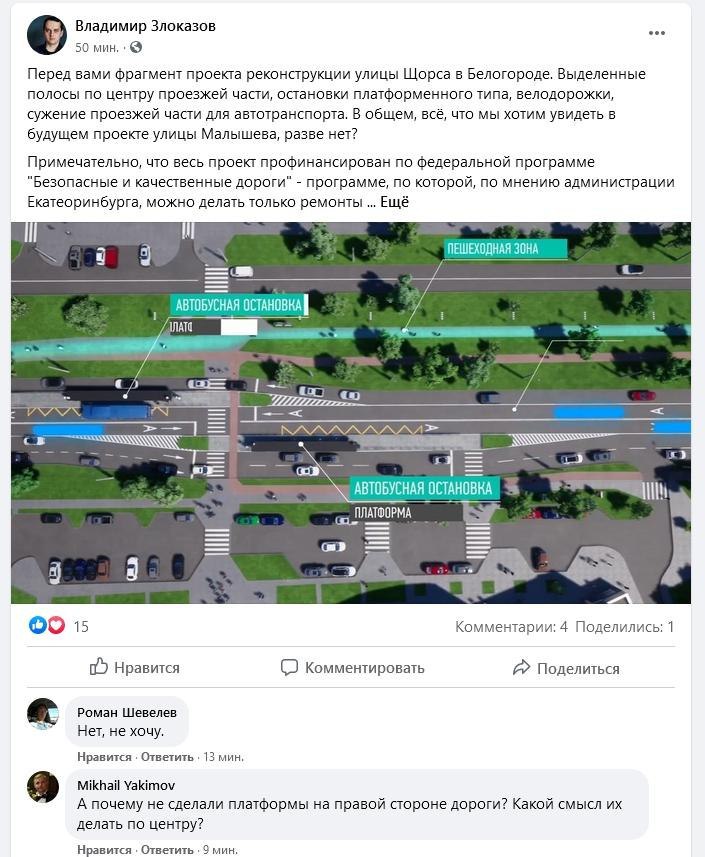Viewport: 705px width, 857px height.
Task: Click Владимир Злоказов's profile picture
Action: tap(47, 35)
